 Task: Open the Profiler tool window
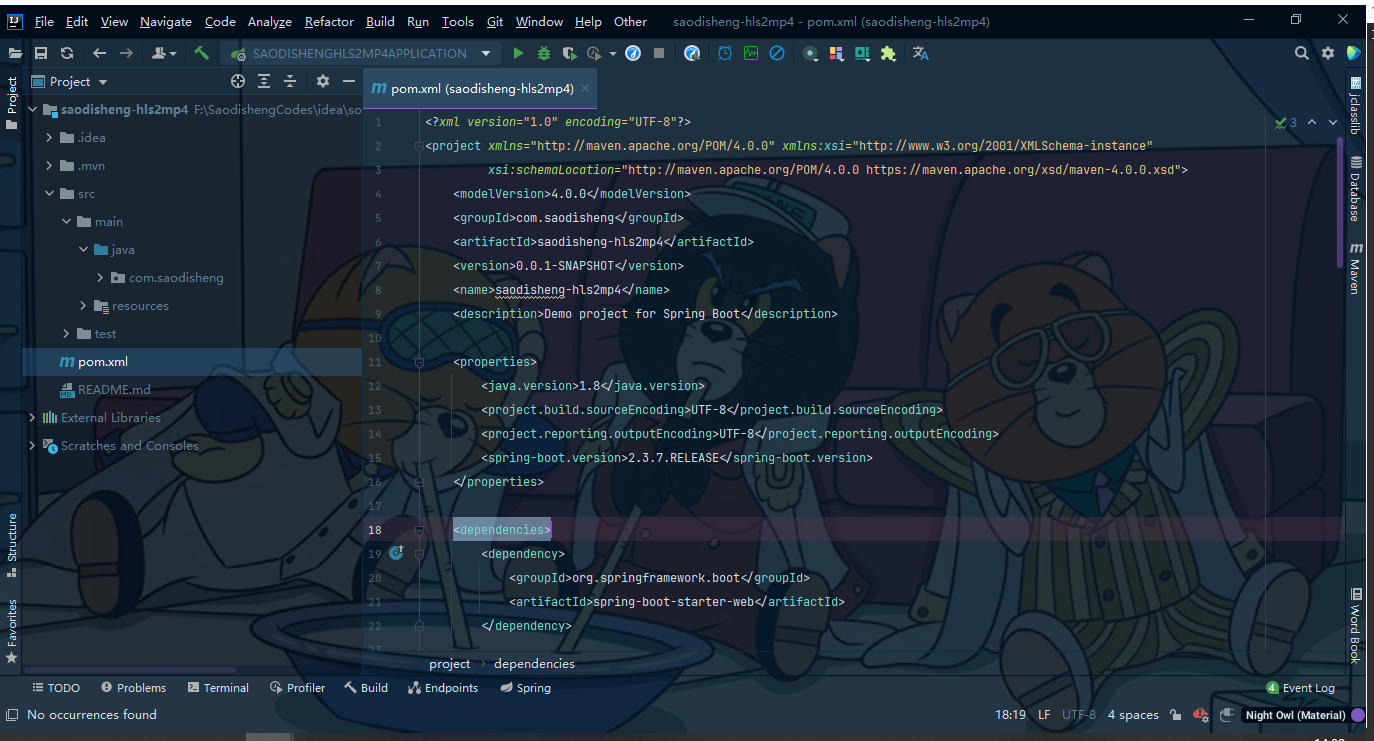tap(298, 688)
